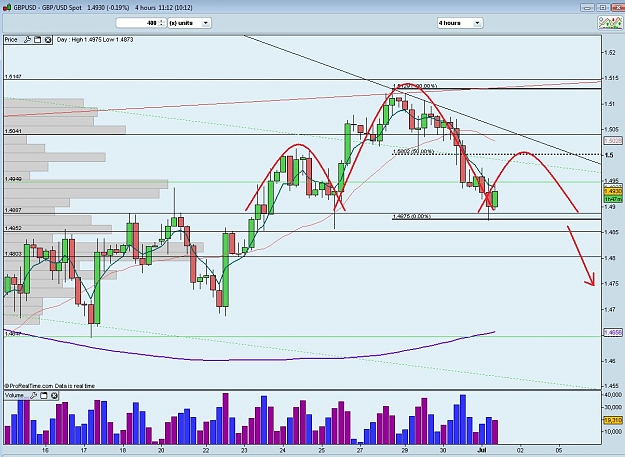Image resolution: width=625 pixels, height=457 pixels.
Task: Close the Price panel
Action: 48,39
